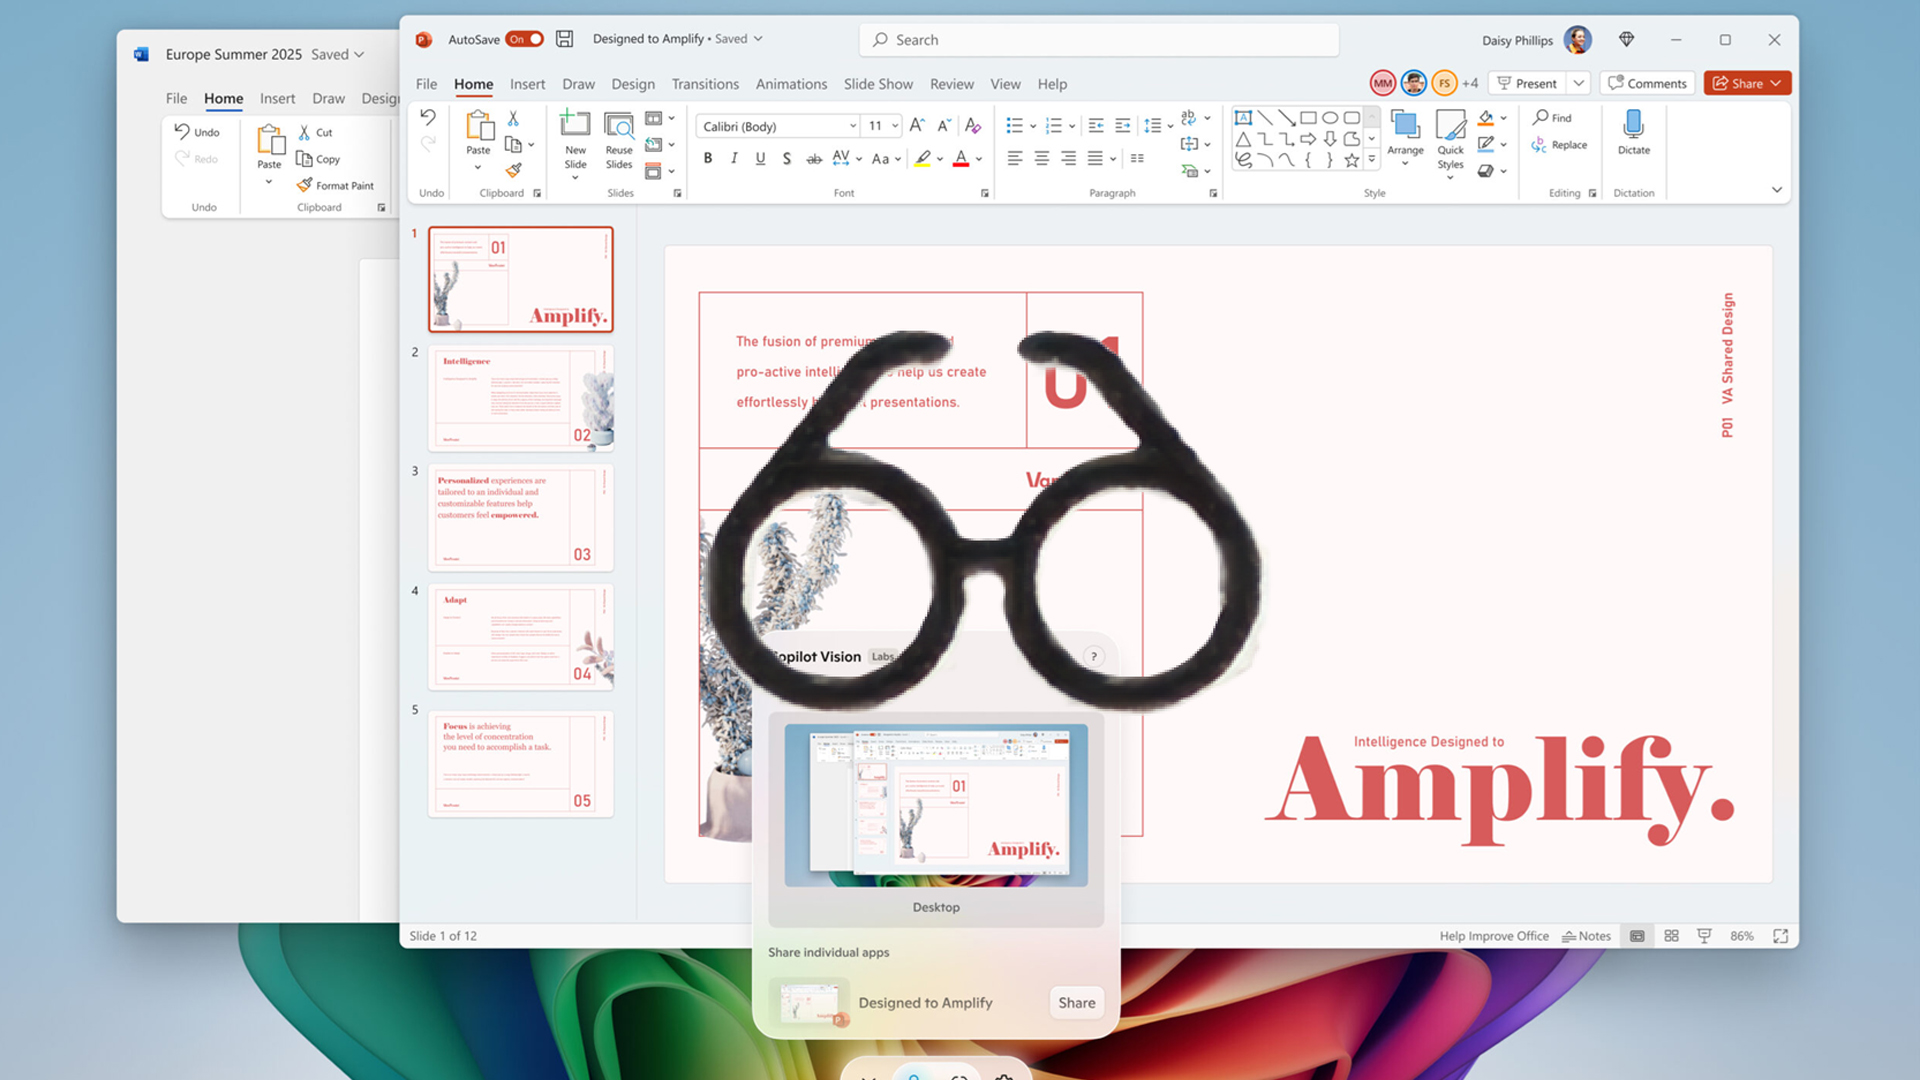Viewport: 1920px width, 1080px height.
Task: Toggle Underline formatting
Action: coord(760,158)
